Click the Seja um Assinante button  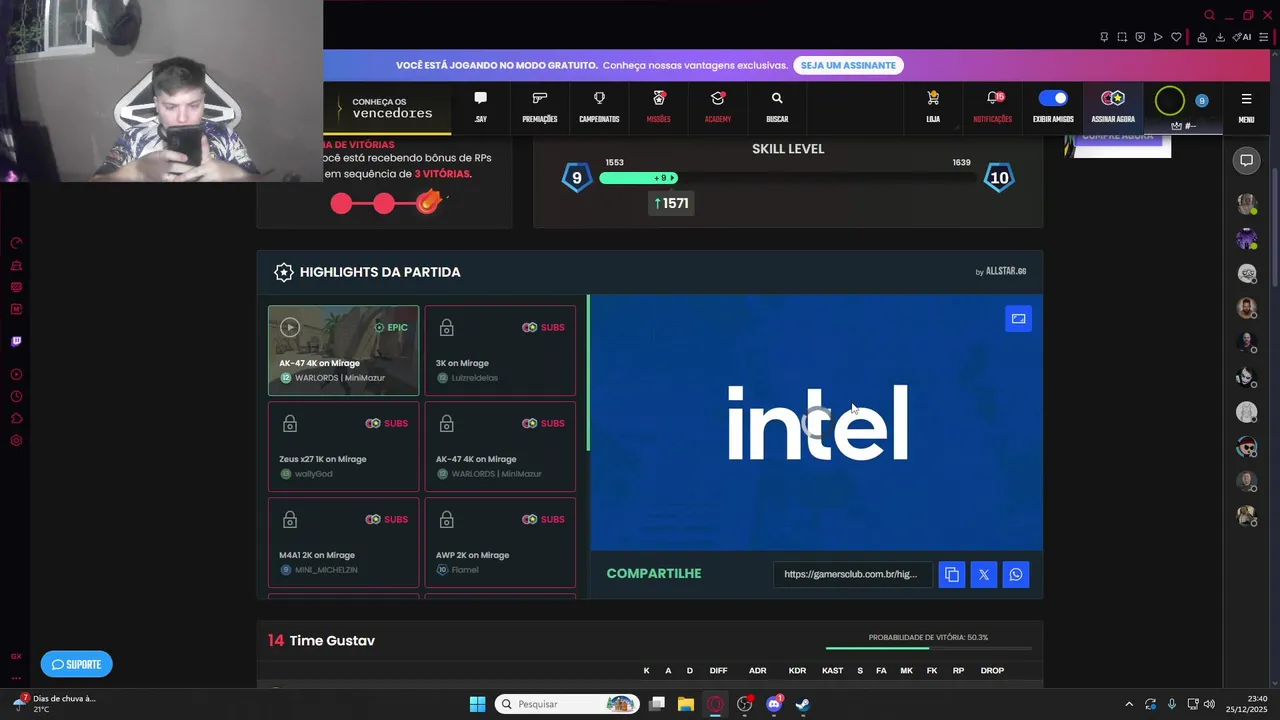tap(848, 65)
